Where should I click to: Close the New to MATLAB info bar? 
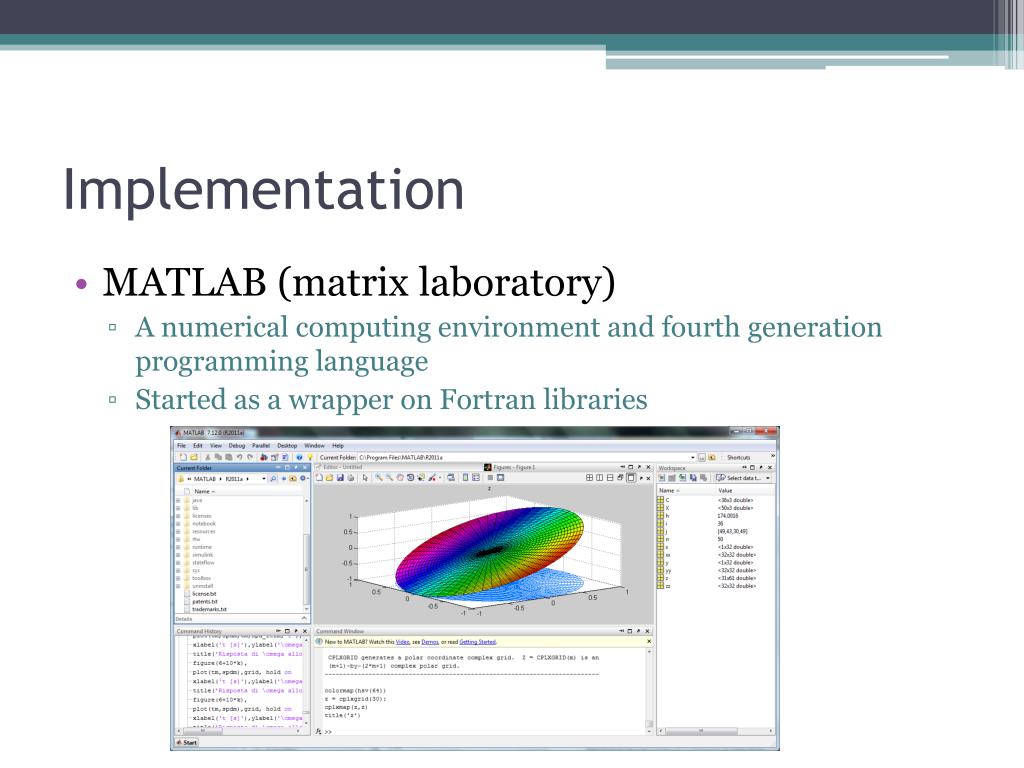tap(648, 641)
